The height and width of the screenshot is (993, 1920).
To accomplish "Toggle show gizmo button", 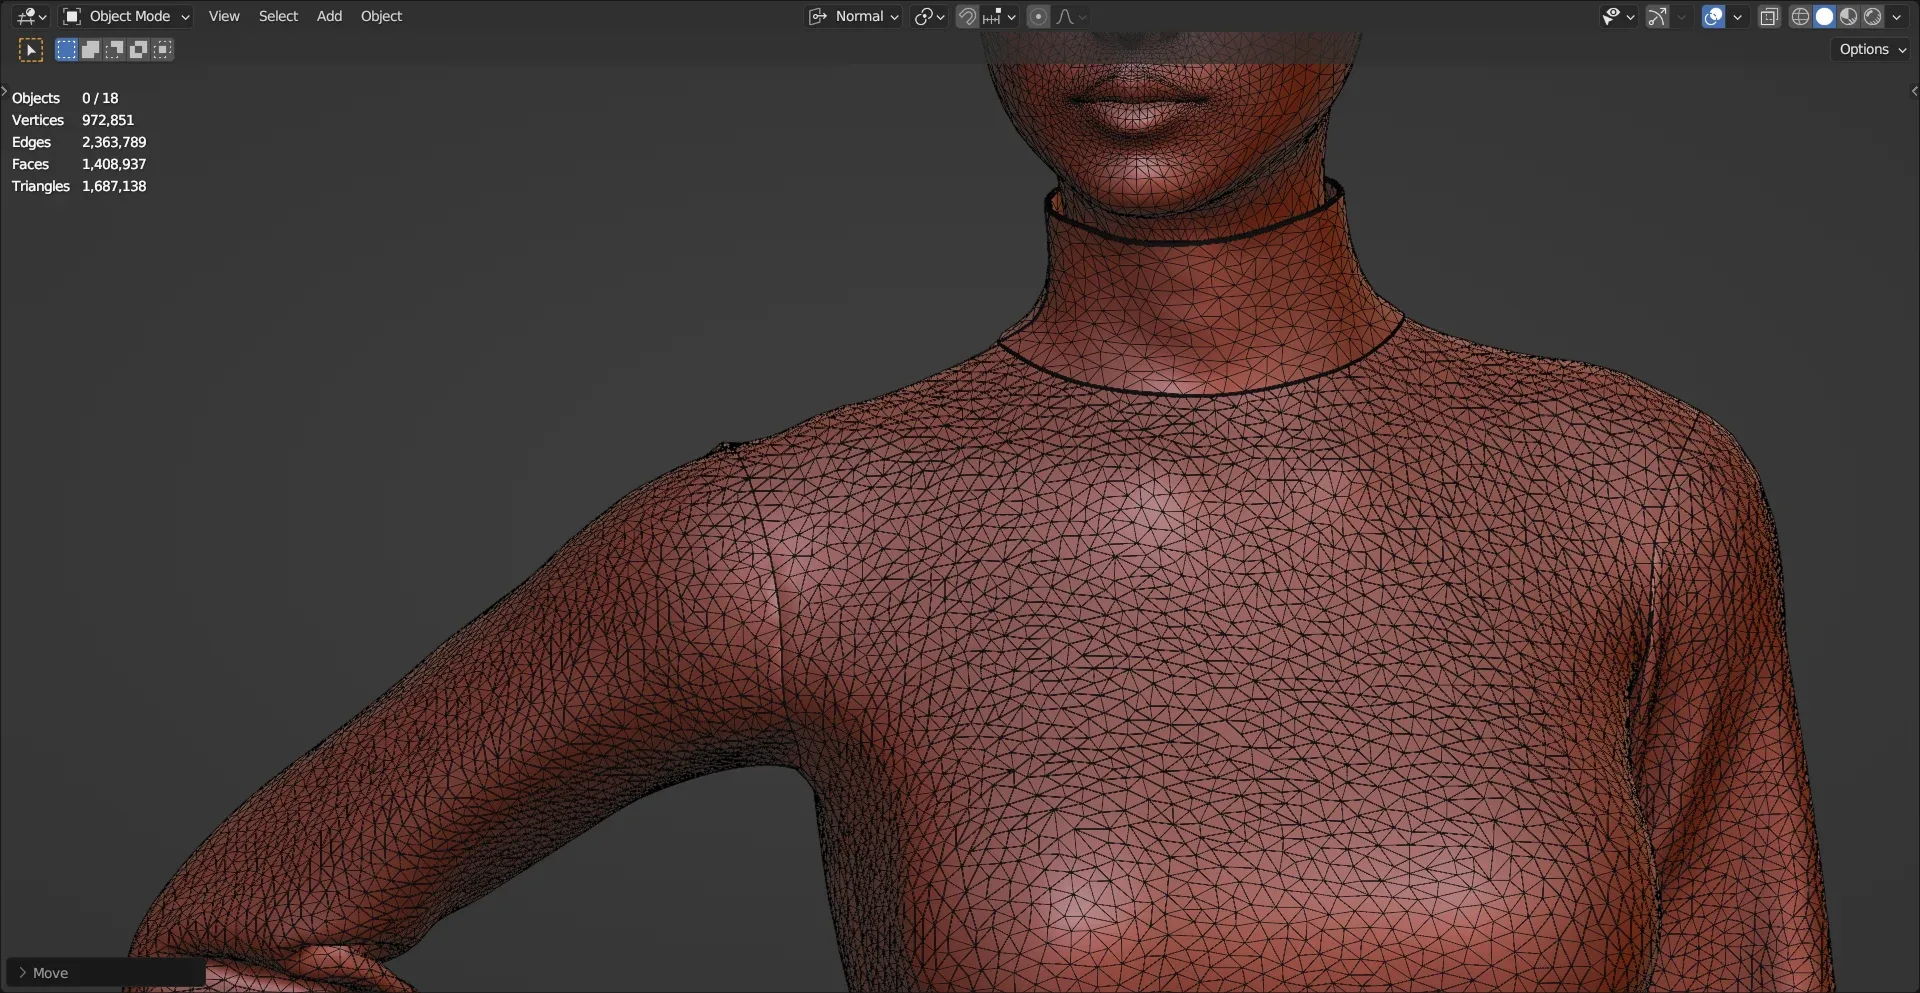I will point(1657,16).
